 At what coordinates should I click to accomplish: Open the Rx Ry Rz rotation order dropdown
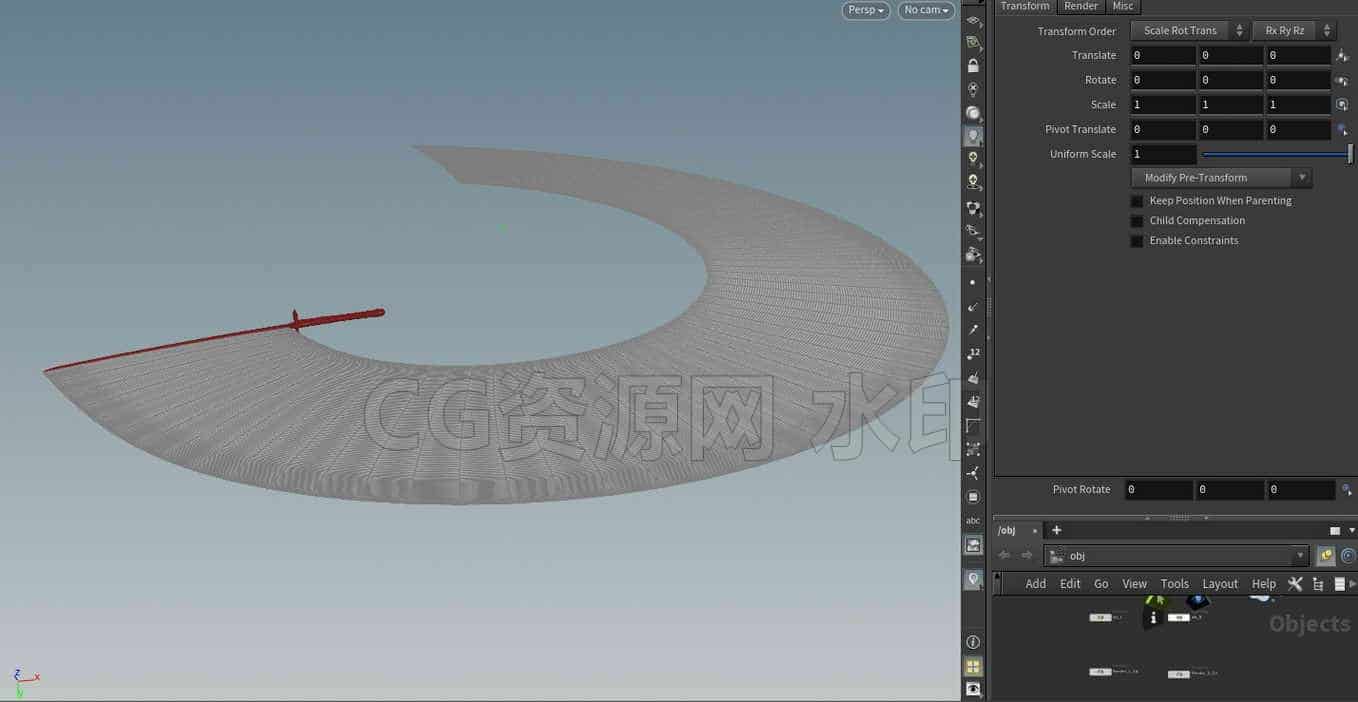click(x=1294, y=31)
